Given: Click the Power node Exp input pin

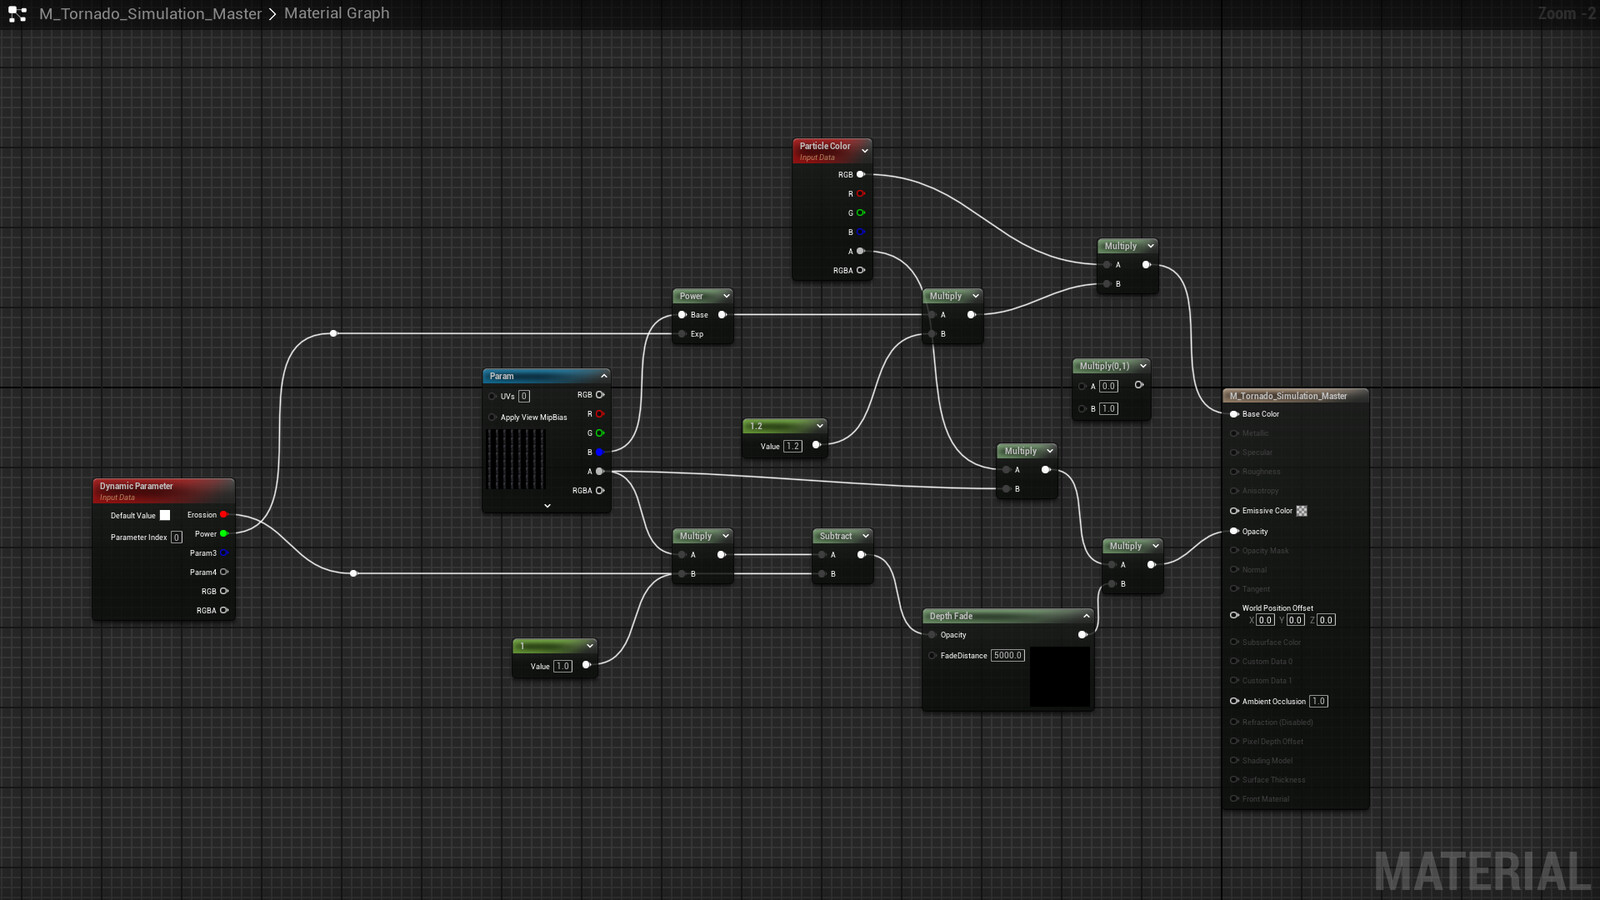Looking at the screenshot, I should 682,334.
